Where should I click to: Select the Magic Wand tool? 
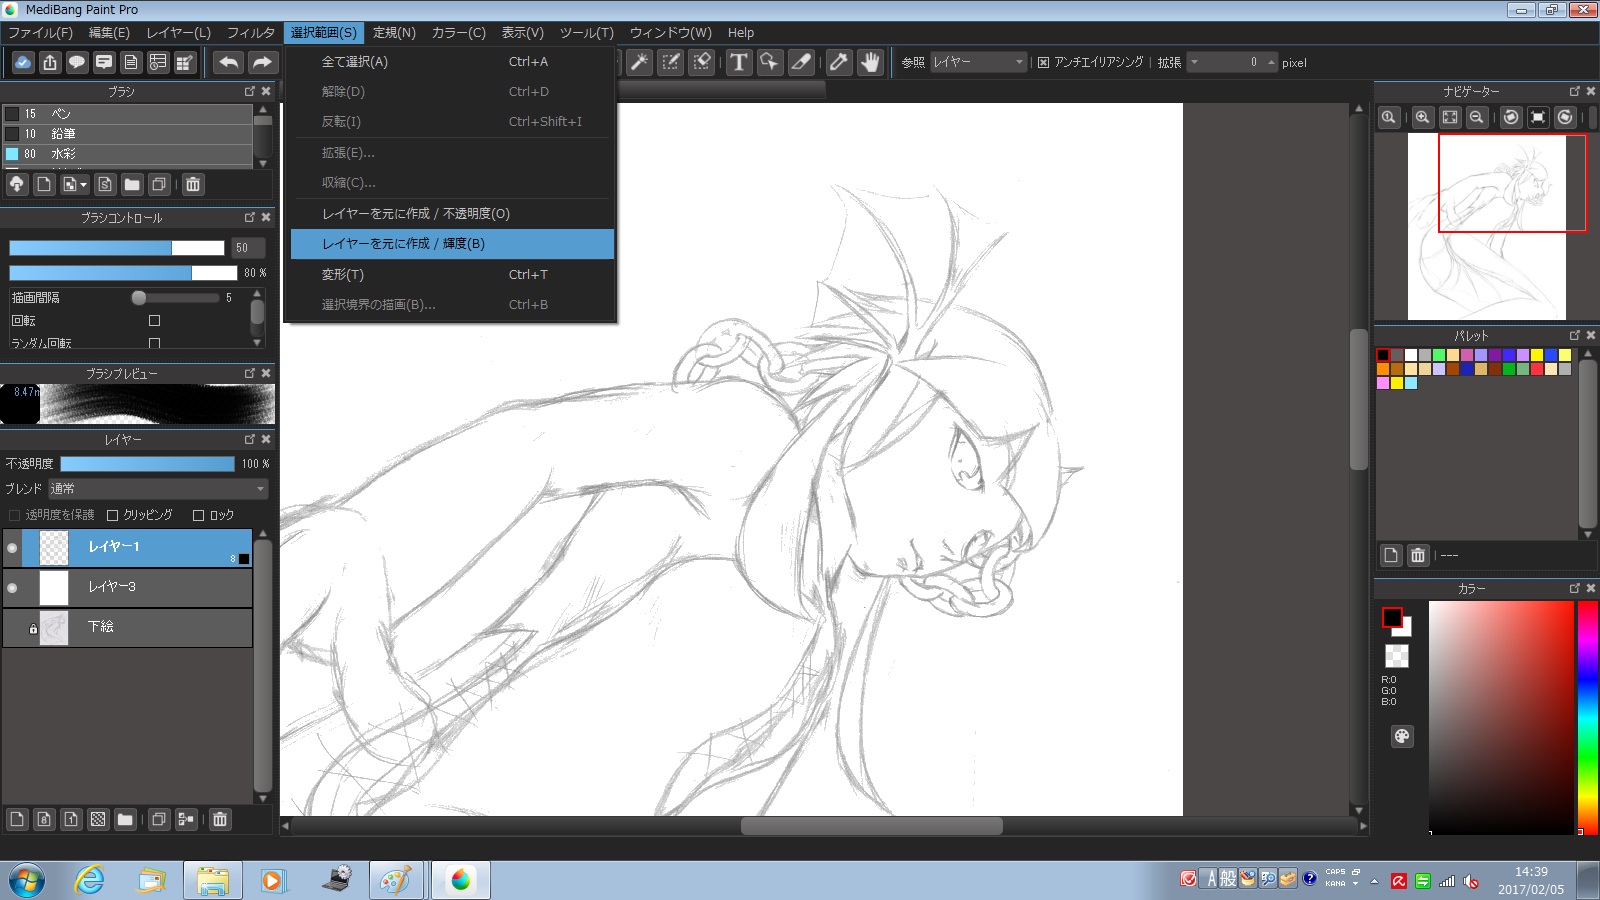coord(639,62)
